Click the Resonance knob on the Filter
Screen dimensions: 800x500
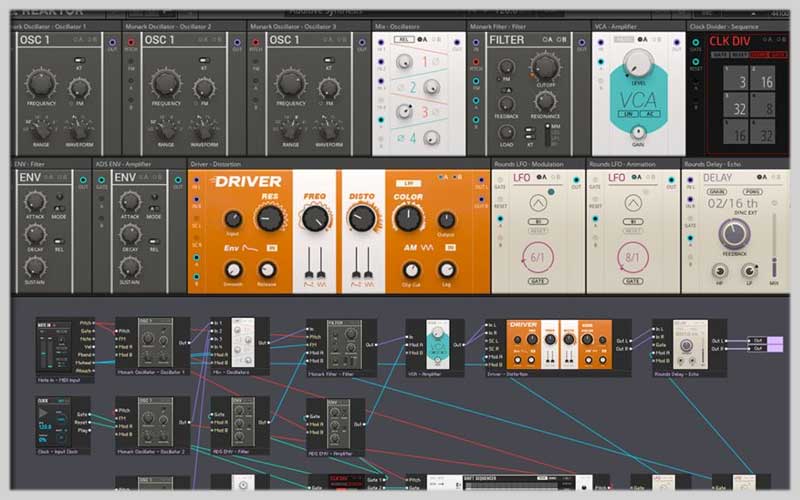(x=545, y=102)
